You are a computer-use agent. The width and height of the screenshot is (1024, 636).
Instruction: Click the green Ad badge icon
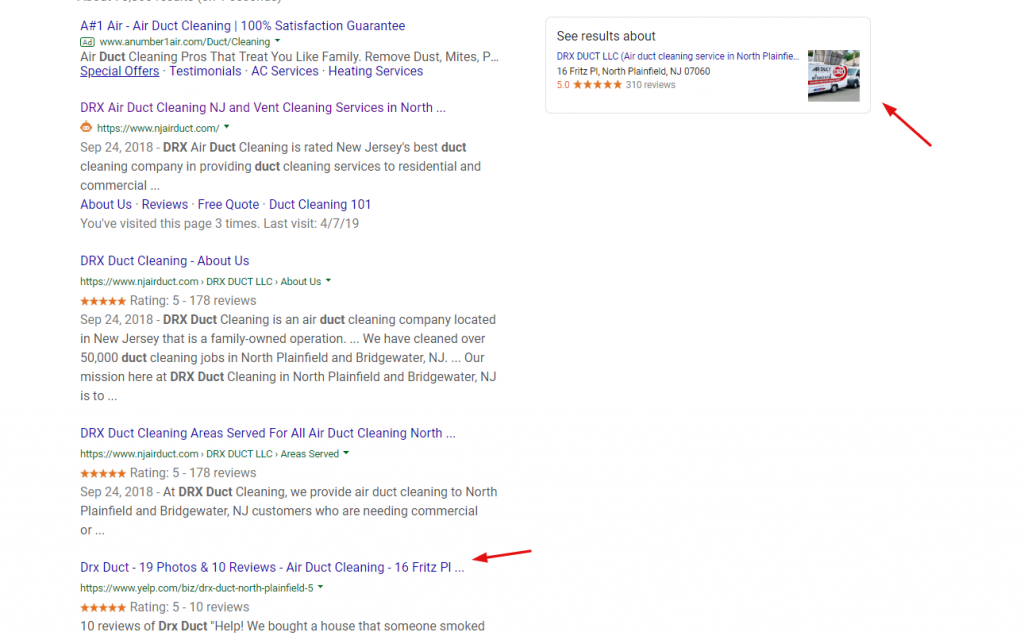(x=87, y=42)
